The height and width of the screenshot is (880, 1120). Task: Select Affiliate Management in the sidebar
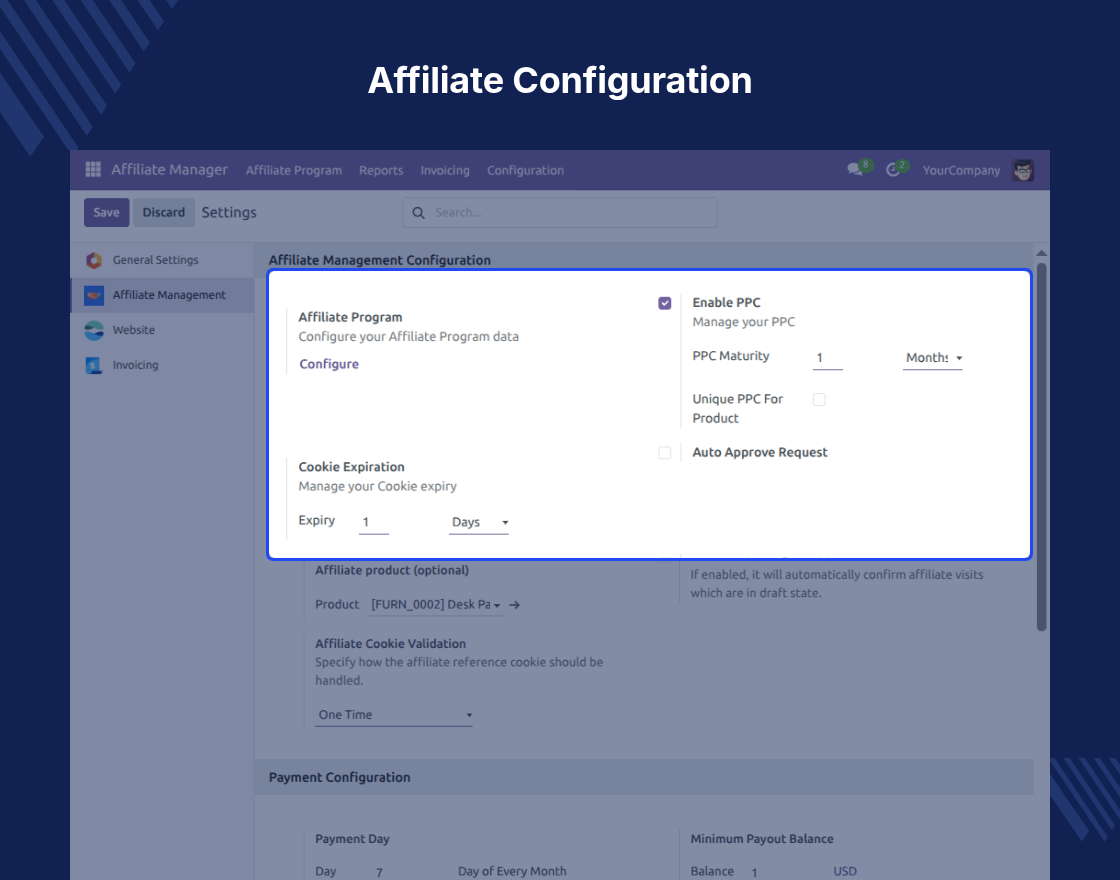[162, 295]
